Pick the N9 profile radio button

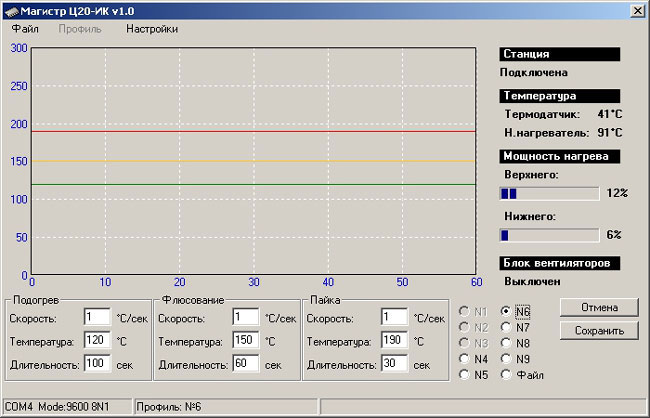(506, 358)
